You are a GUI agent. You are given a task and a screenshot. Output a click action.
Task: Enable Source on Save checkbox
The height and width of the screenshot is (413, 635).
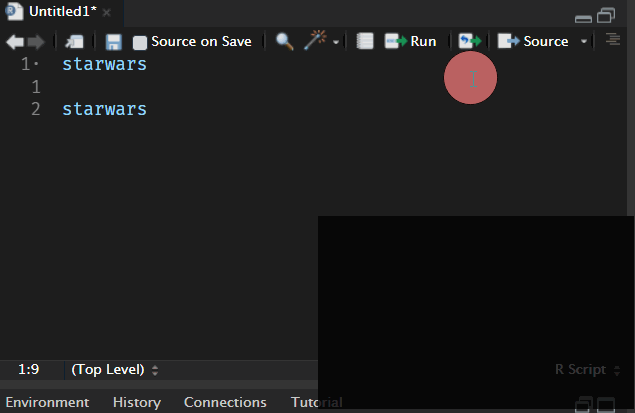pos(140,43)
